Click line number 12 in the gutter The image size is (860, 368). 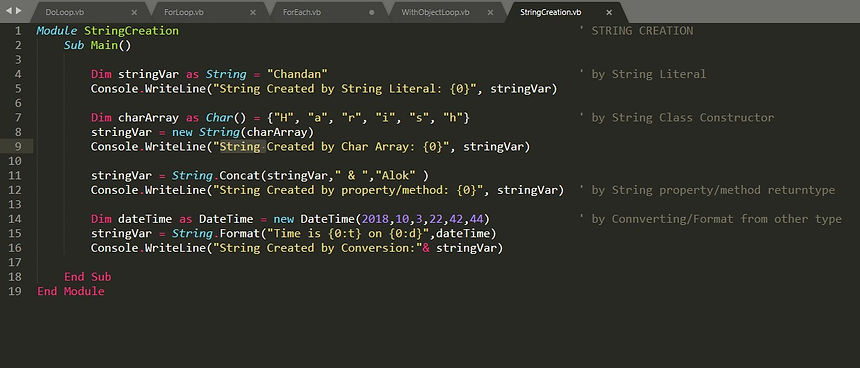(x=15, y=190)
